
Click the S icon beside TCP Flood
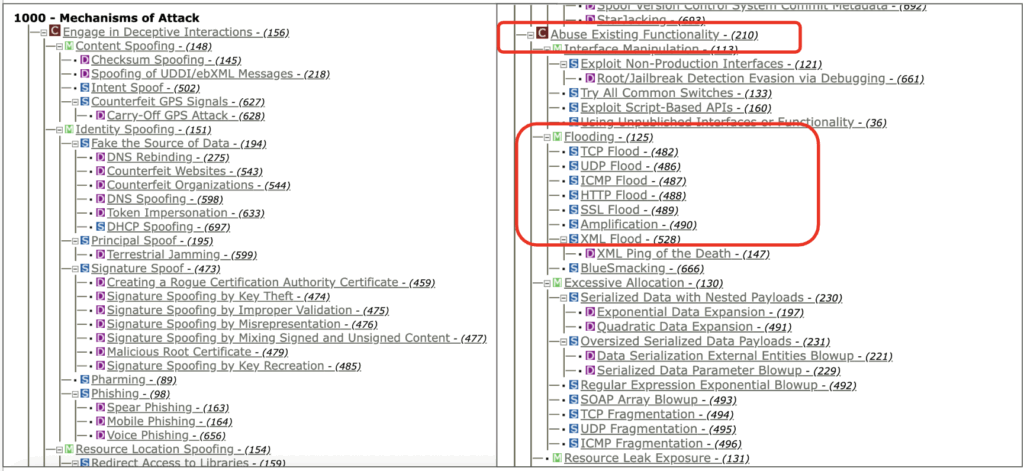(x=573, y=152)
